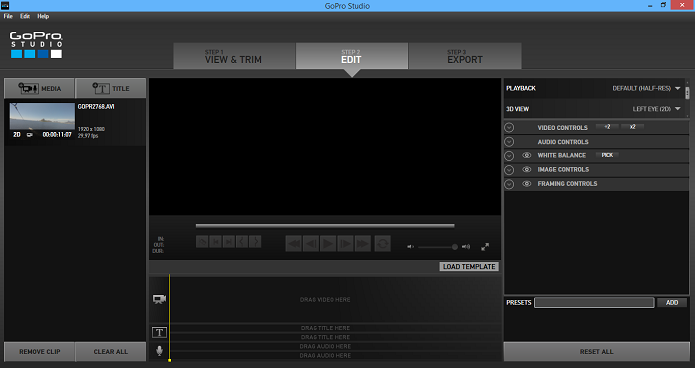Toggle the loop playback icon

[x=383, y=243]
